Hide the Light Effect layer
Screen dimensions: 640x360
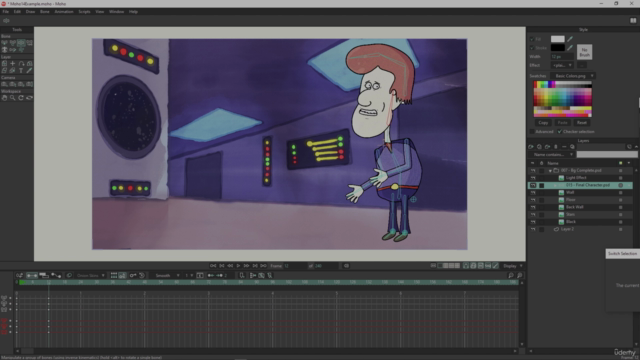pyautogui.click(x=533, y=178)
